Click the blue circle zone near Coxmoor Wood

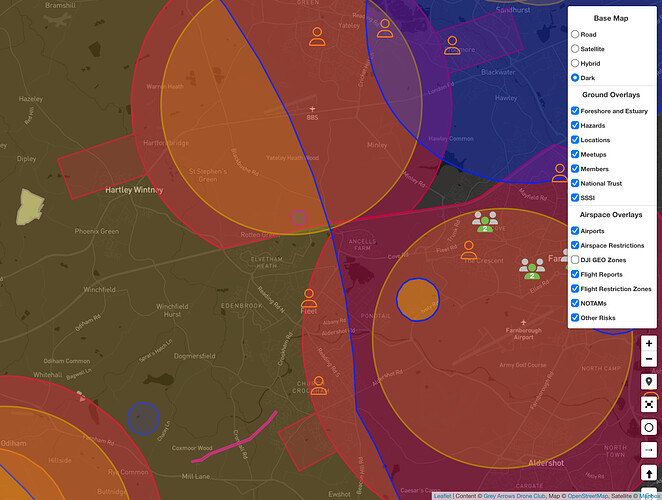(143, 418)
